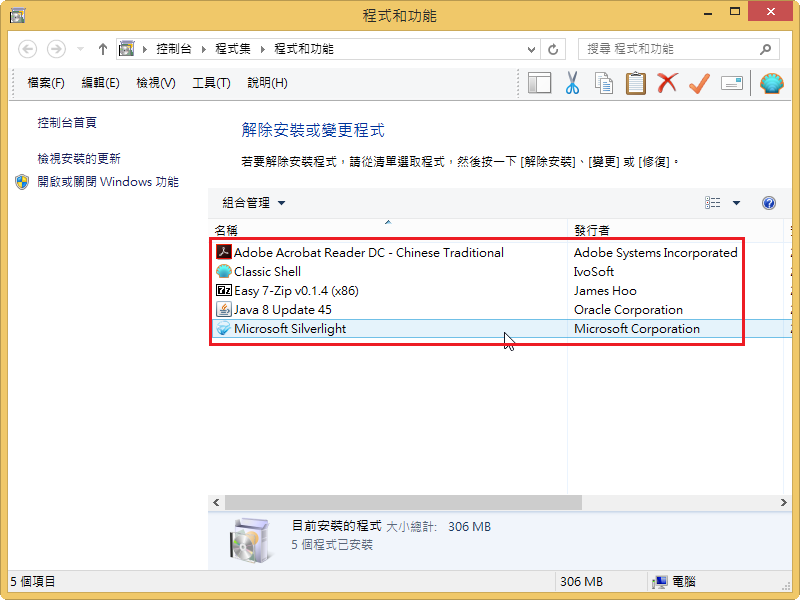800x600 pixels.
Task: Click the control panel icon in address bar
Action: 127,49
